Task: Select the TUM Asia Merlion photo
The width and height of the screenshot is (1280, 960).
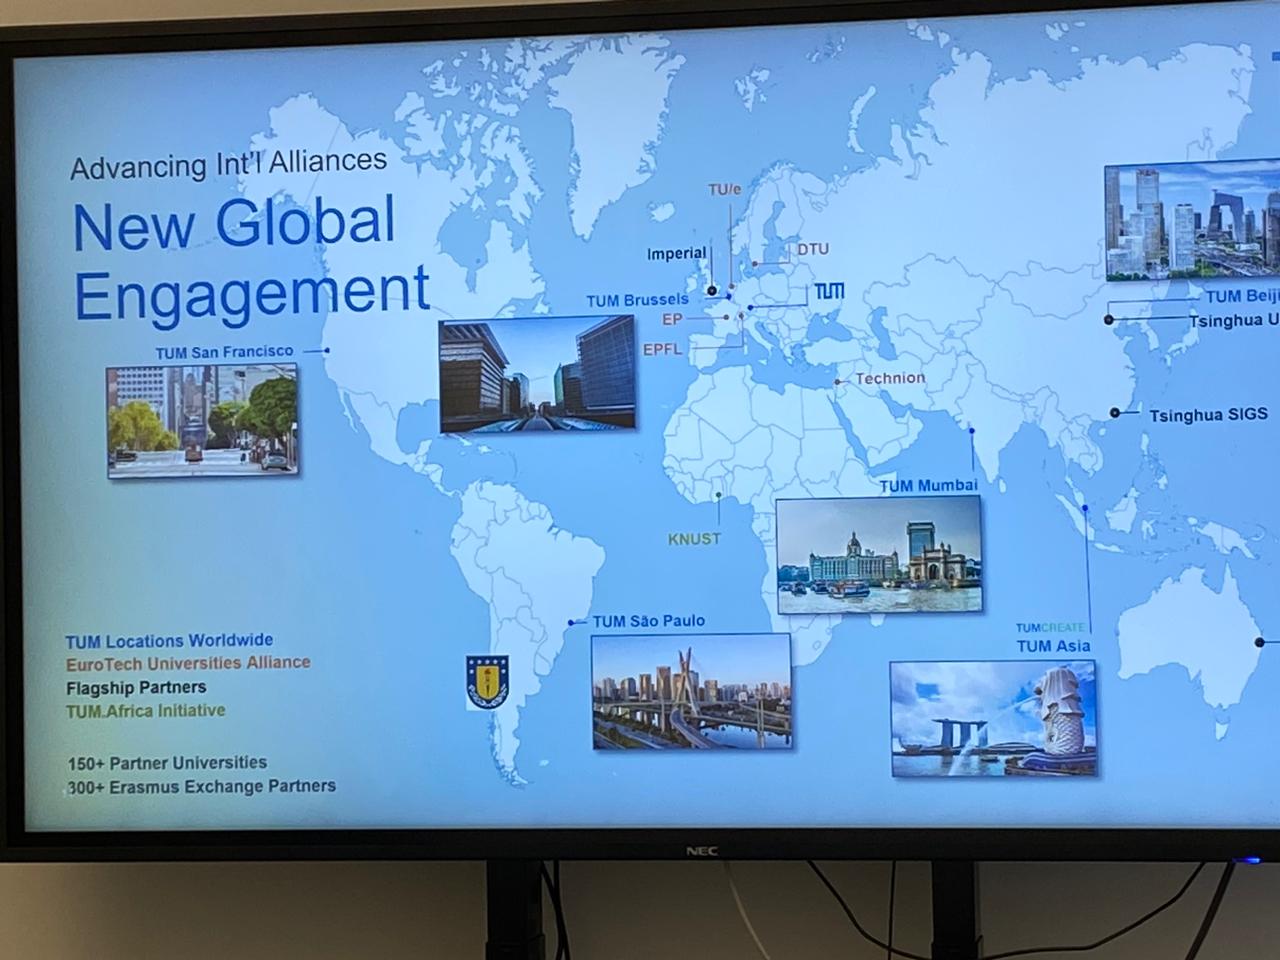Action: [x=992, y=717]
